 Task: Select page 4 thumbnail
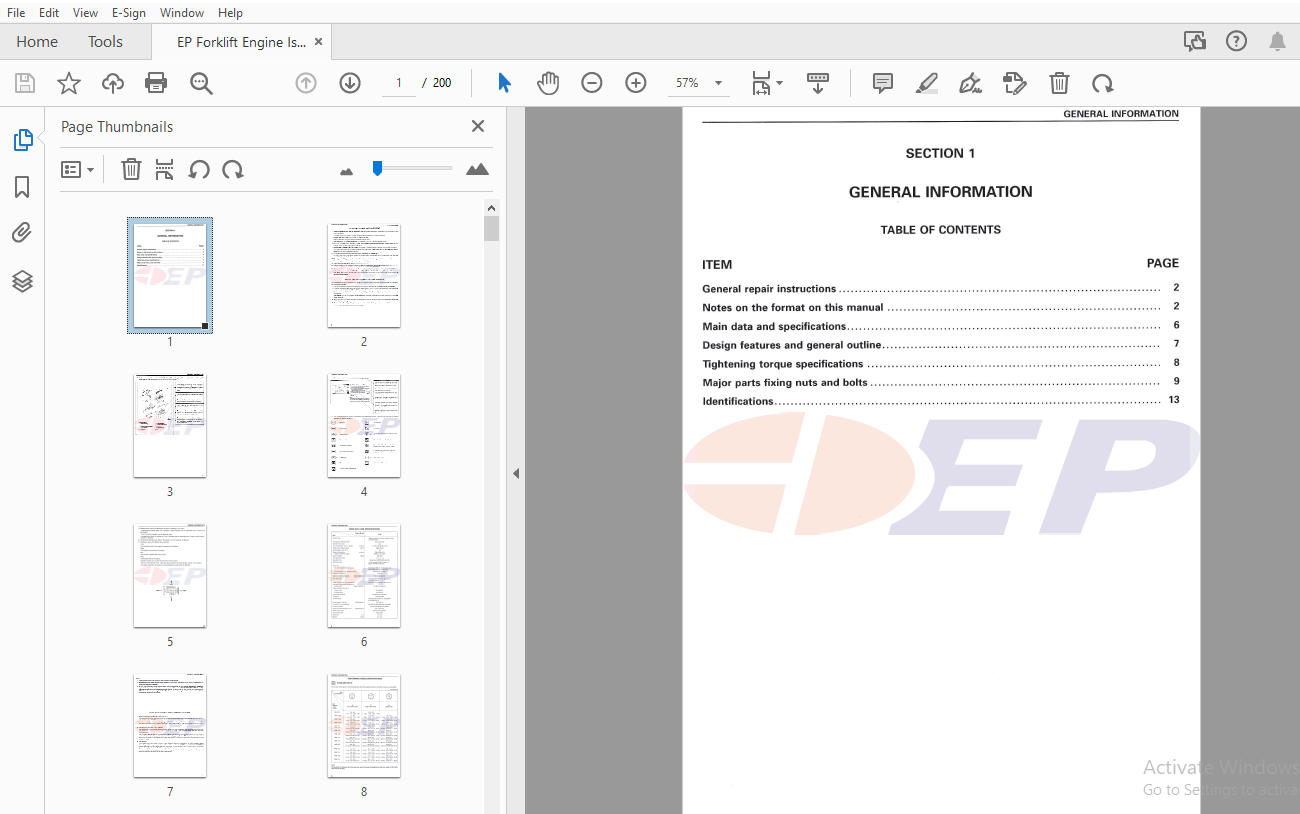coord(364,426)
